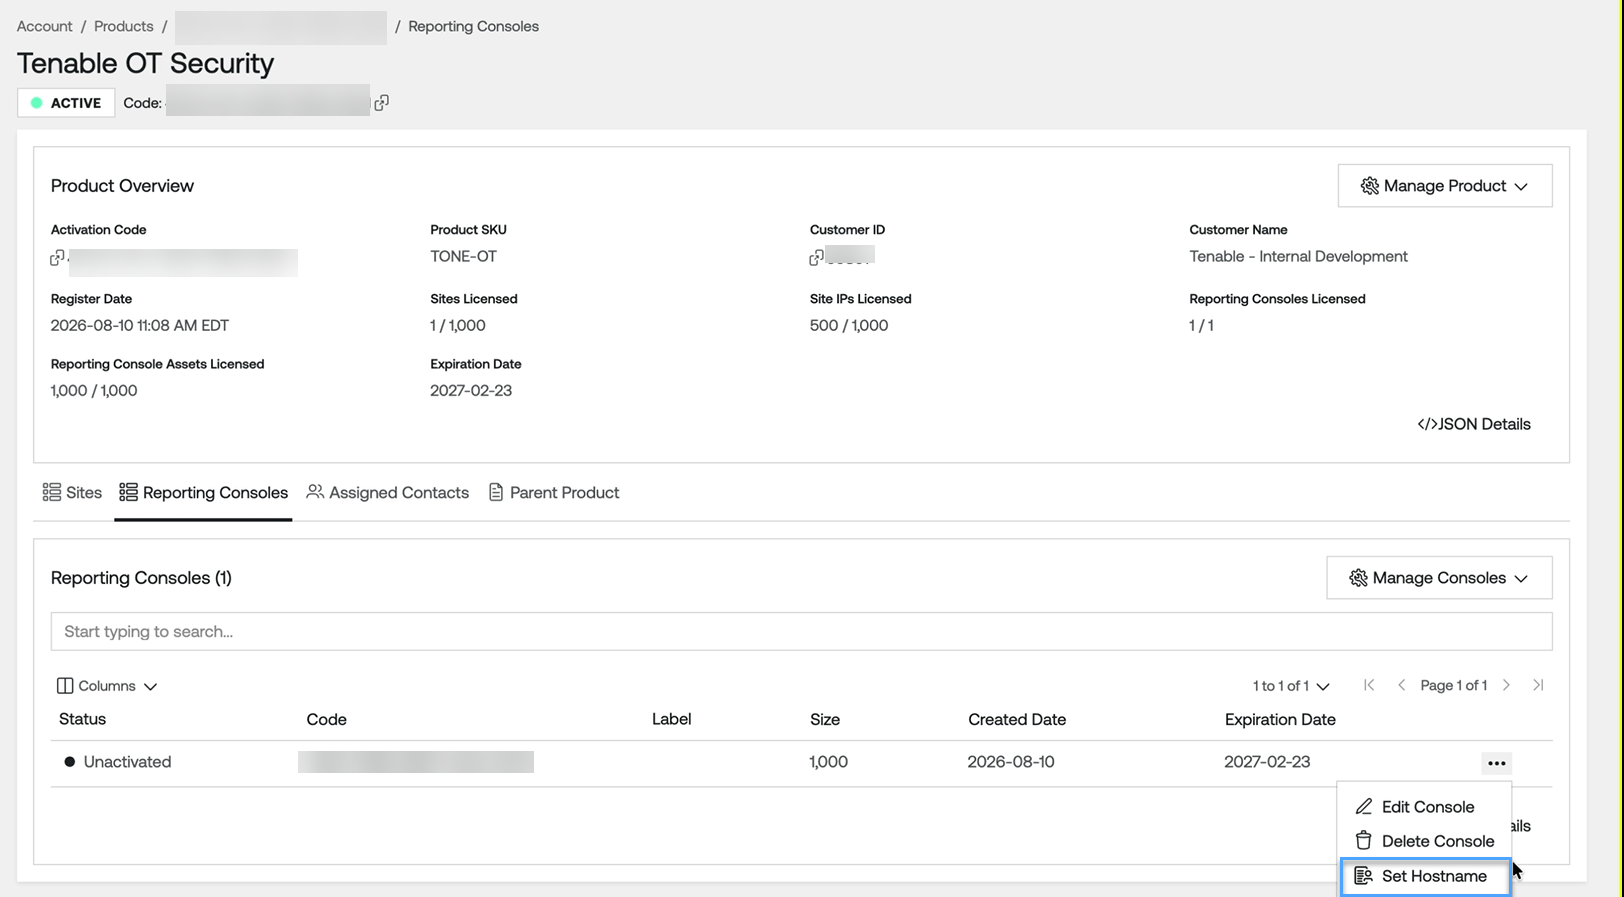
Task: Choose Delete Console from the context menu
Action: pyautogui.click(x=1425, y=841)
